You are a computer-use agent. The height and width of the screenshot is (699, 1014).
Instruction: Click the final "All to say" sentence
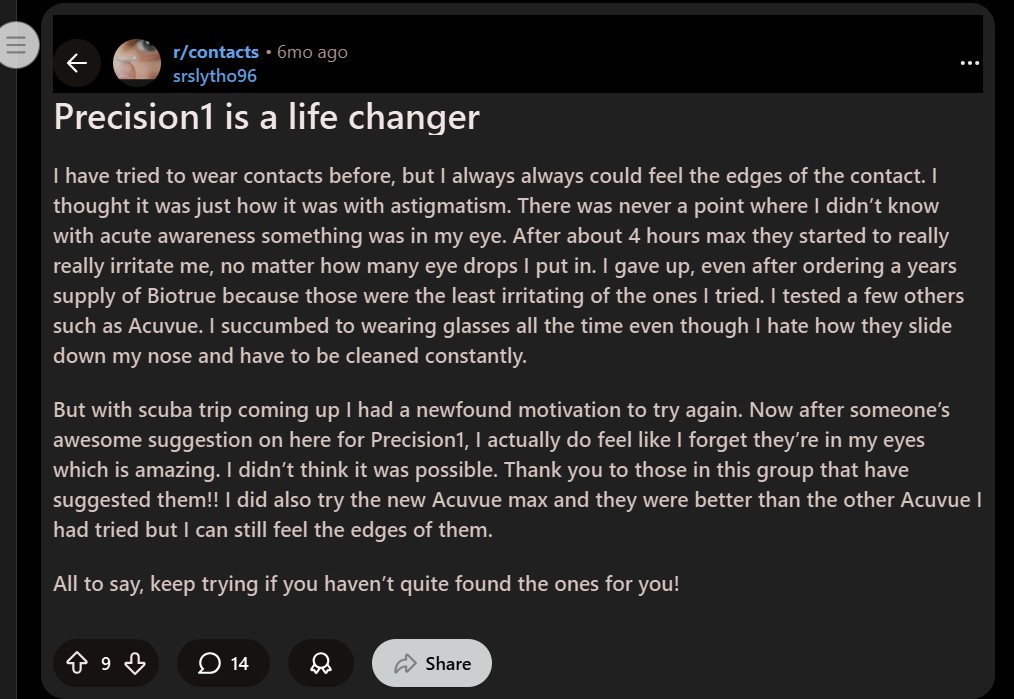click(x=366, y=583)
